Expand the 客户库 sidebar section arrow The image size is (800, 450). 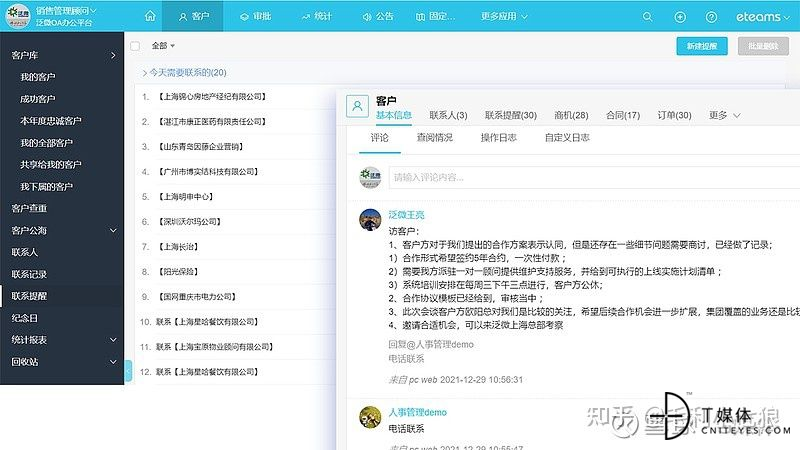point(113,55)
